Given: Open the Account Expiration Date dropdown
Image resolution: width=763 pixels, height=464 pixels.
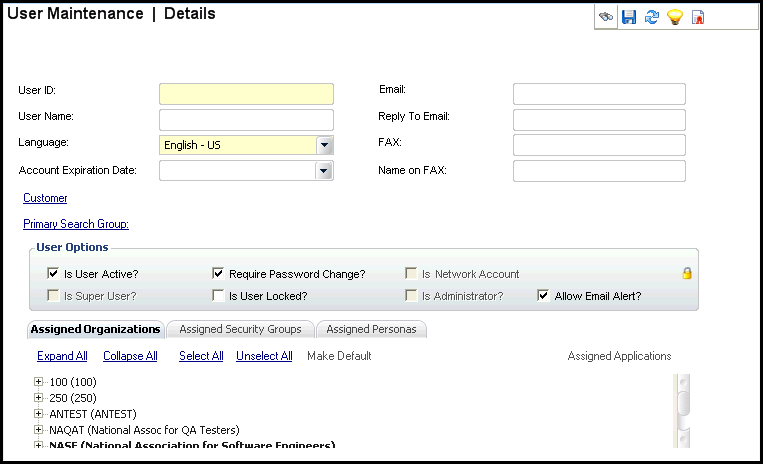Looking at the screenshot, I should [x=324, y=171].
